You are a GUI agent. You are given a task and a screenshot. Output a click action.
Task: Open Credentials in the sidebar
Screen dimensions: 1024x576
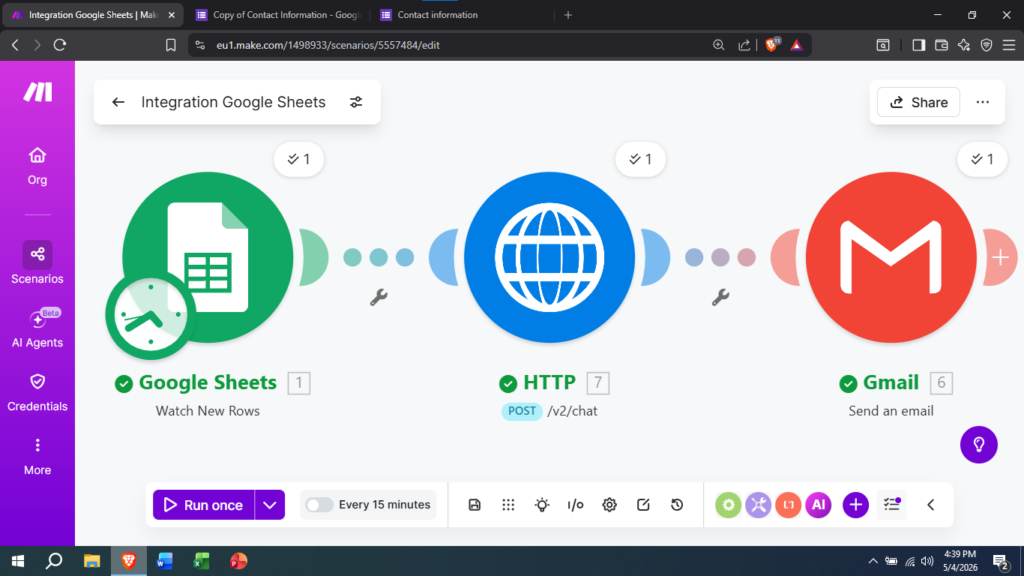(37, 392)
